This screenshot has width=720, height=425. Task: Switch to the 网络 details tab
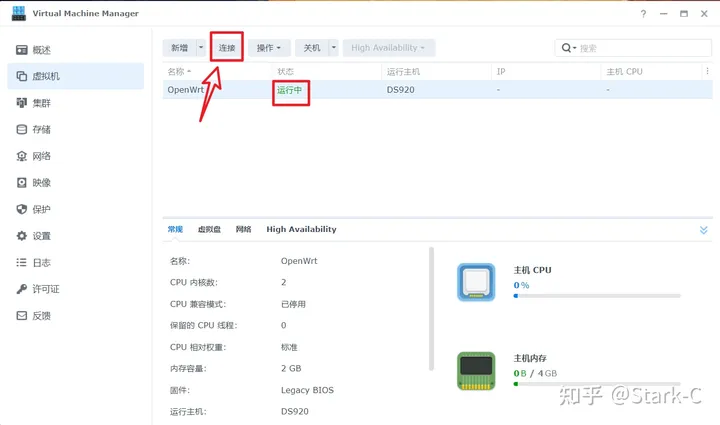point(243,229)
